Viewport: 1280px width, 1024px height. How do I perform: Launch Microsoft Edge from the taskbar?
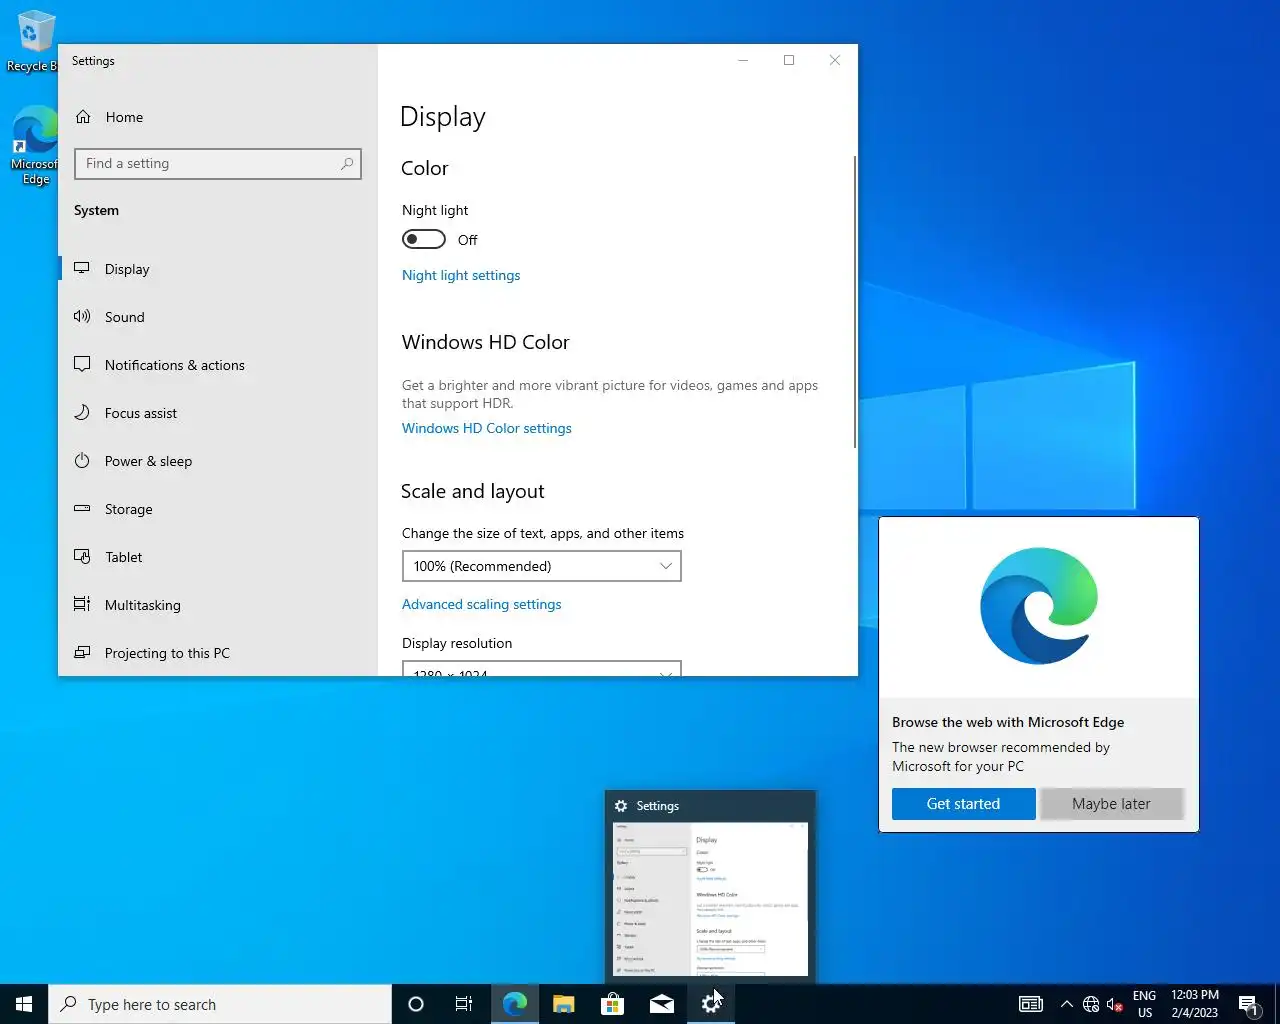pyautogui.click(x=515, y=1004)
